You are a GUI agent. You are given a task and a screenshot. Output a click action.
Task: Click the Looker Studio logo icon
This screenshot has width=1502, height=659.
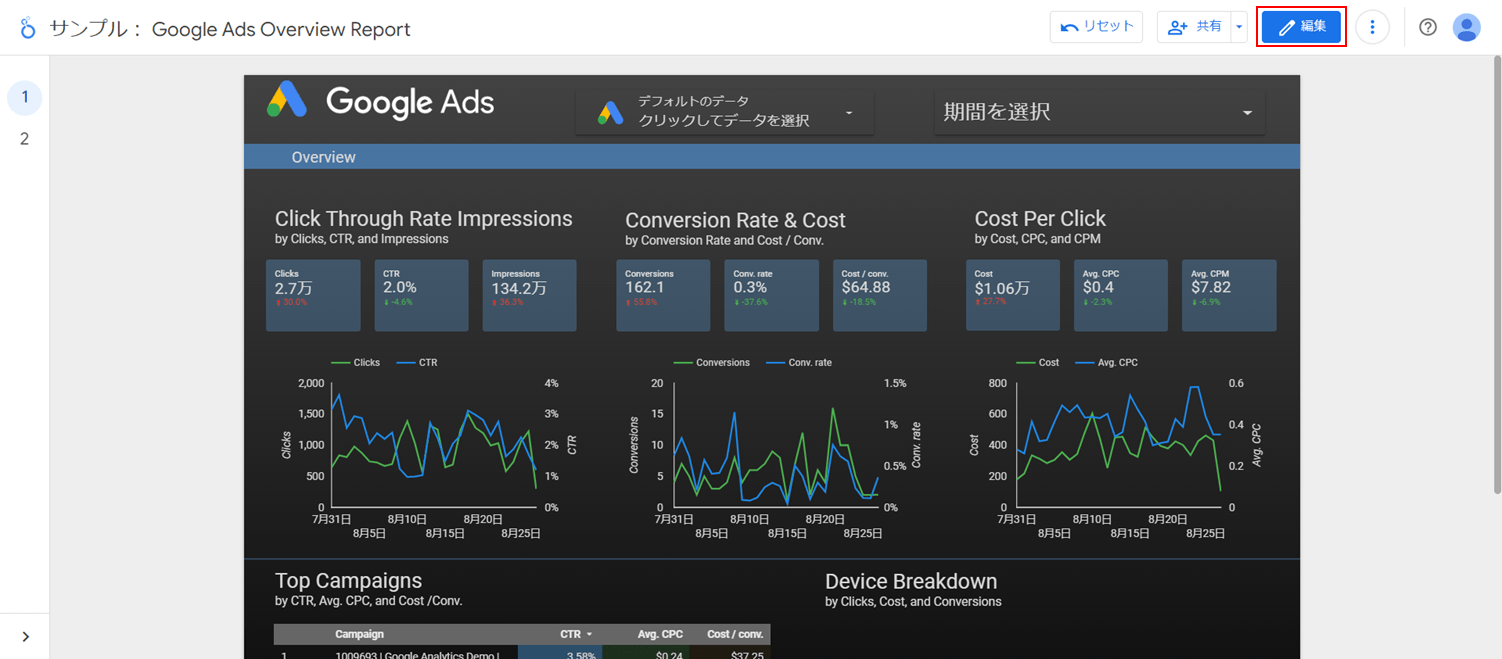27,28
